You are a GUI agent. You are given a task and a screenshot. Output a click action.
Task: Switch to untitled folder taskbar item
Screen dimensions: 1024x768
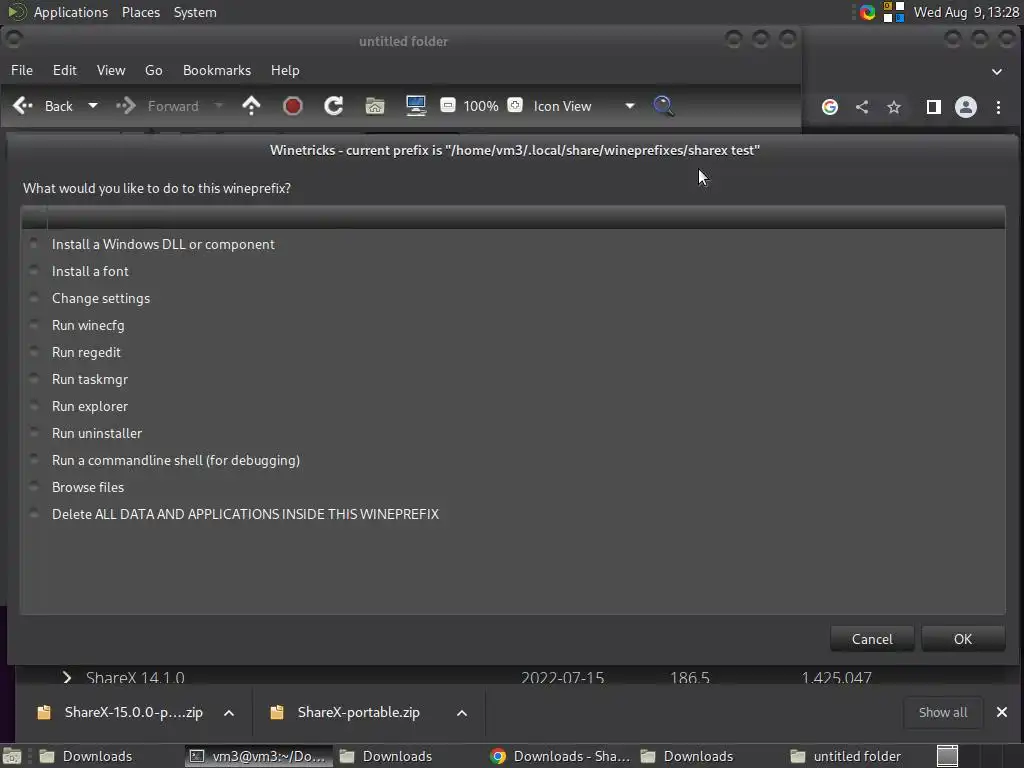847,756
